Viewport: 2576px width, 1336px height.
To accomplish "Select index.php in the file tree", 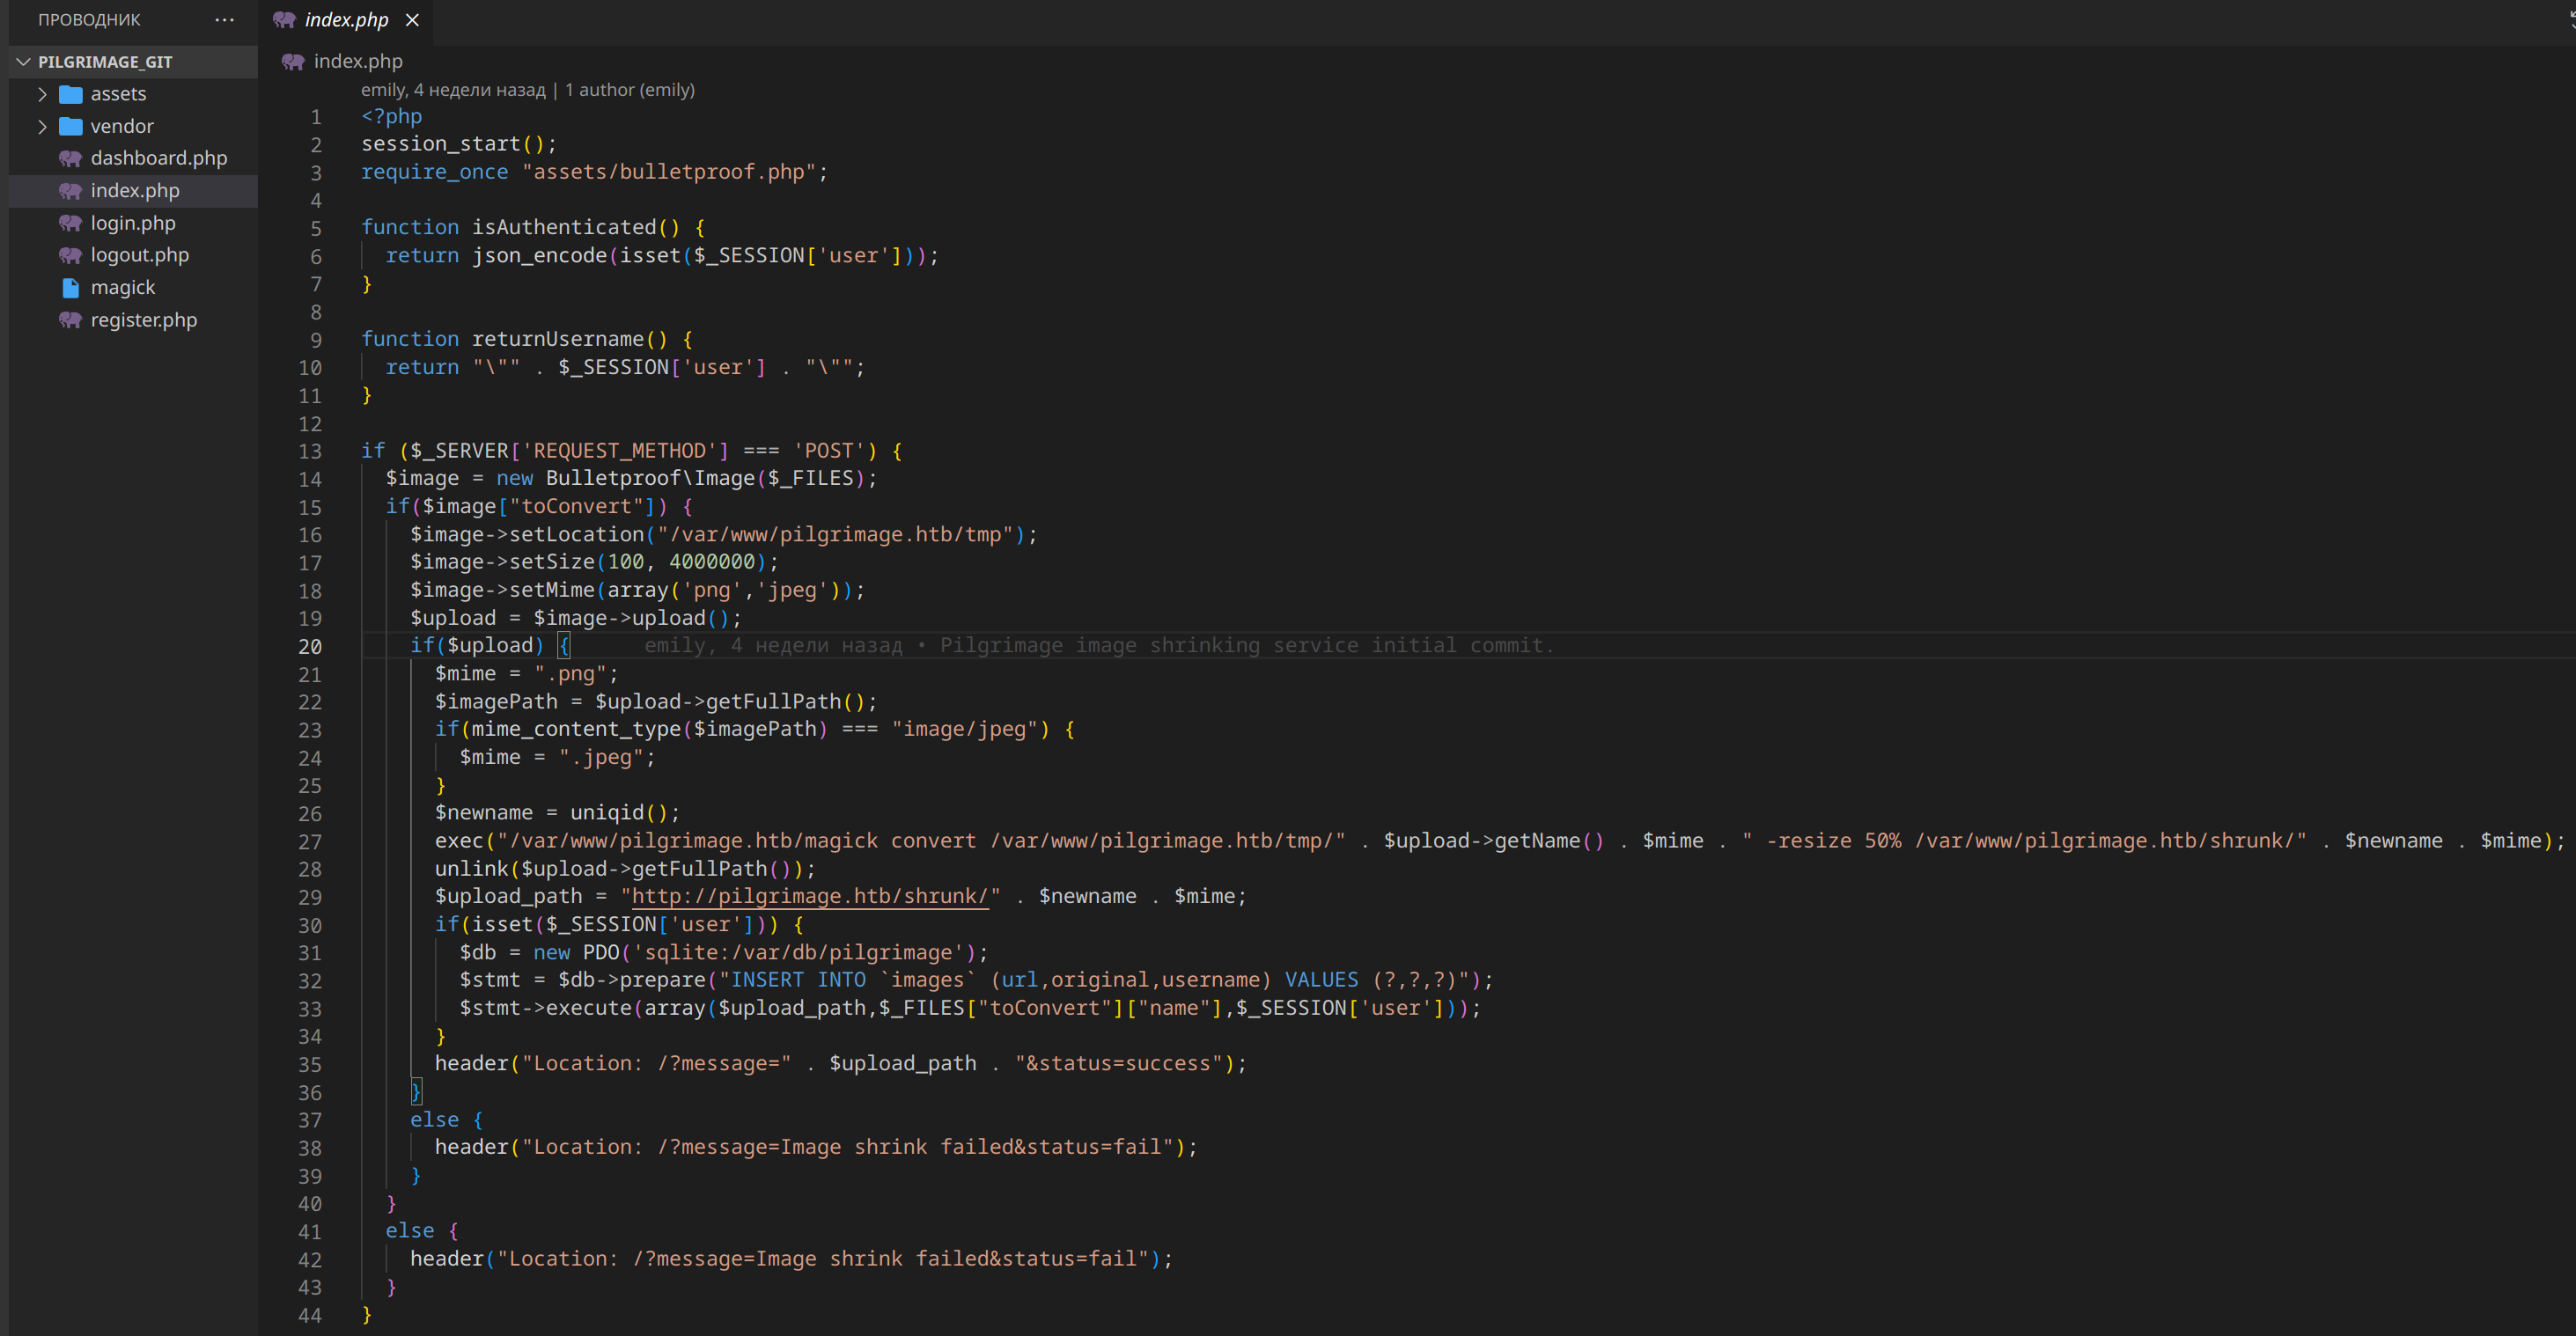I will coord(135,190).
